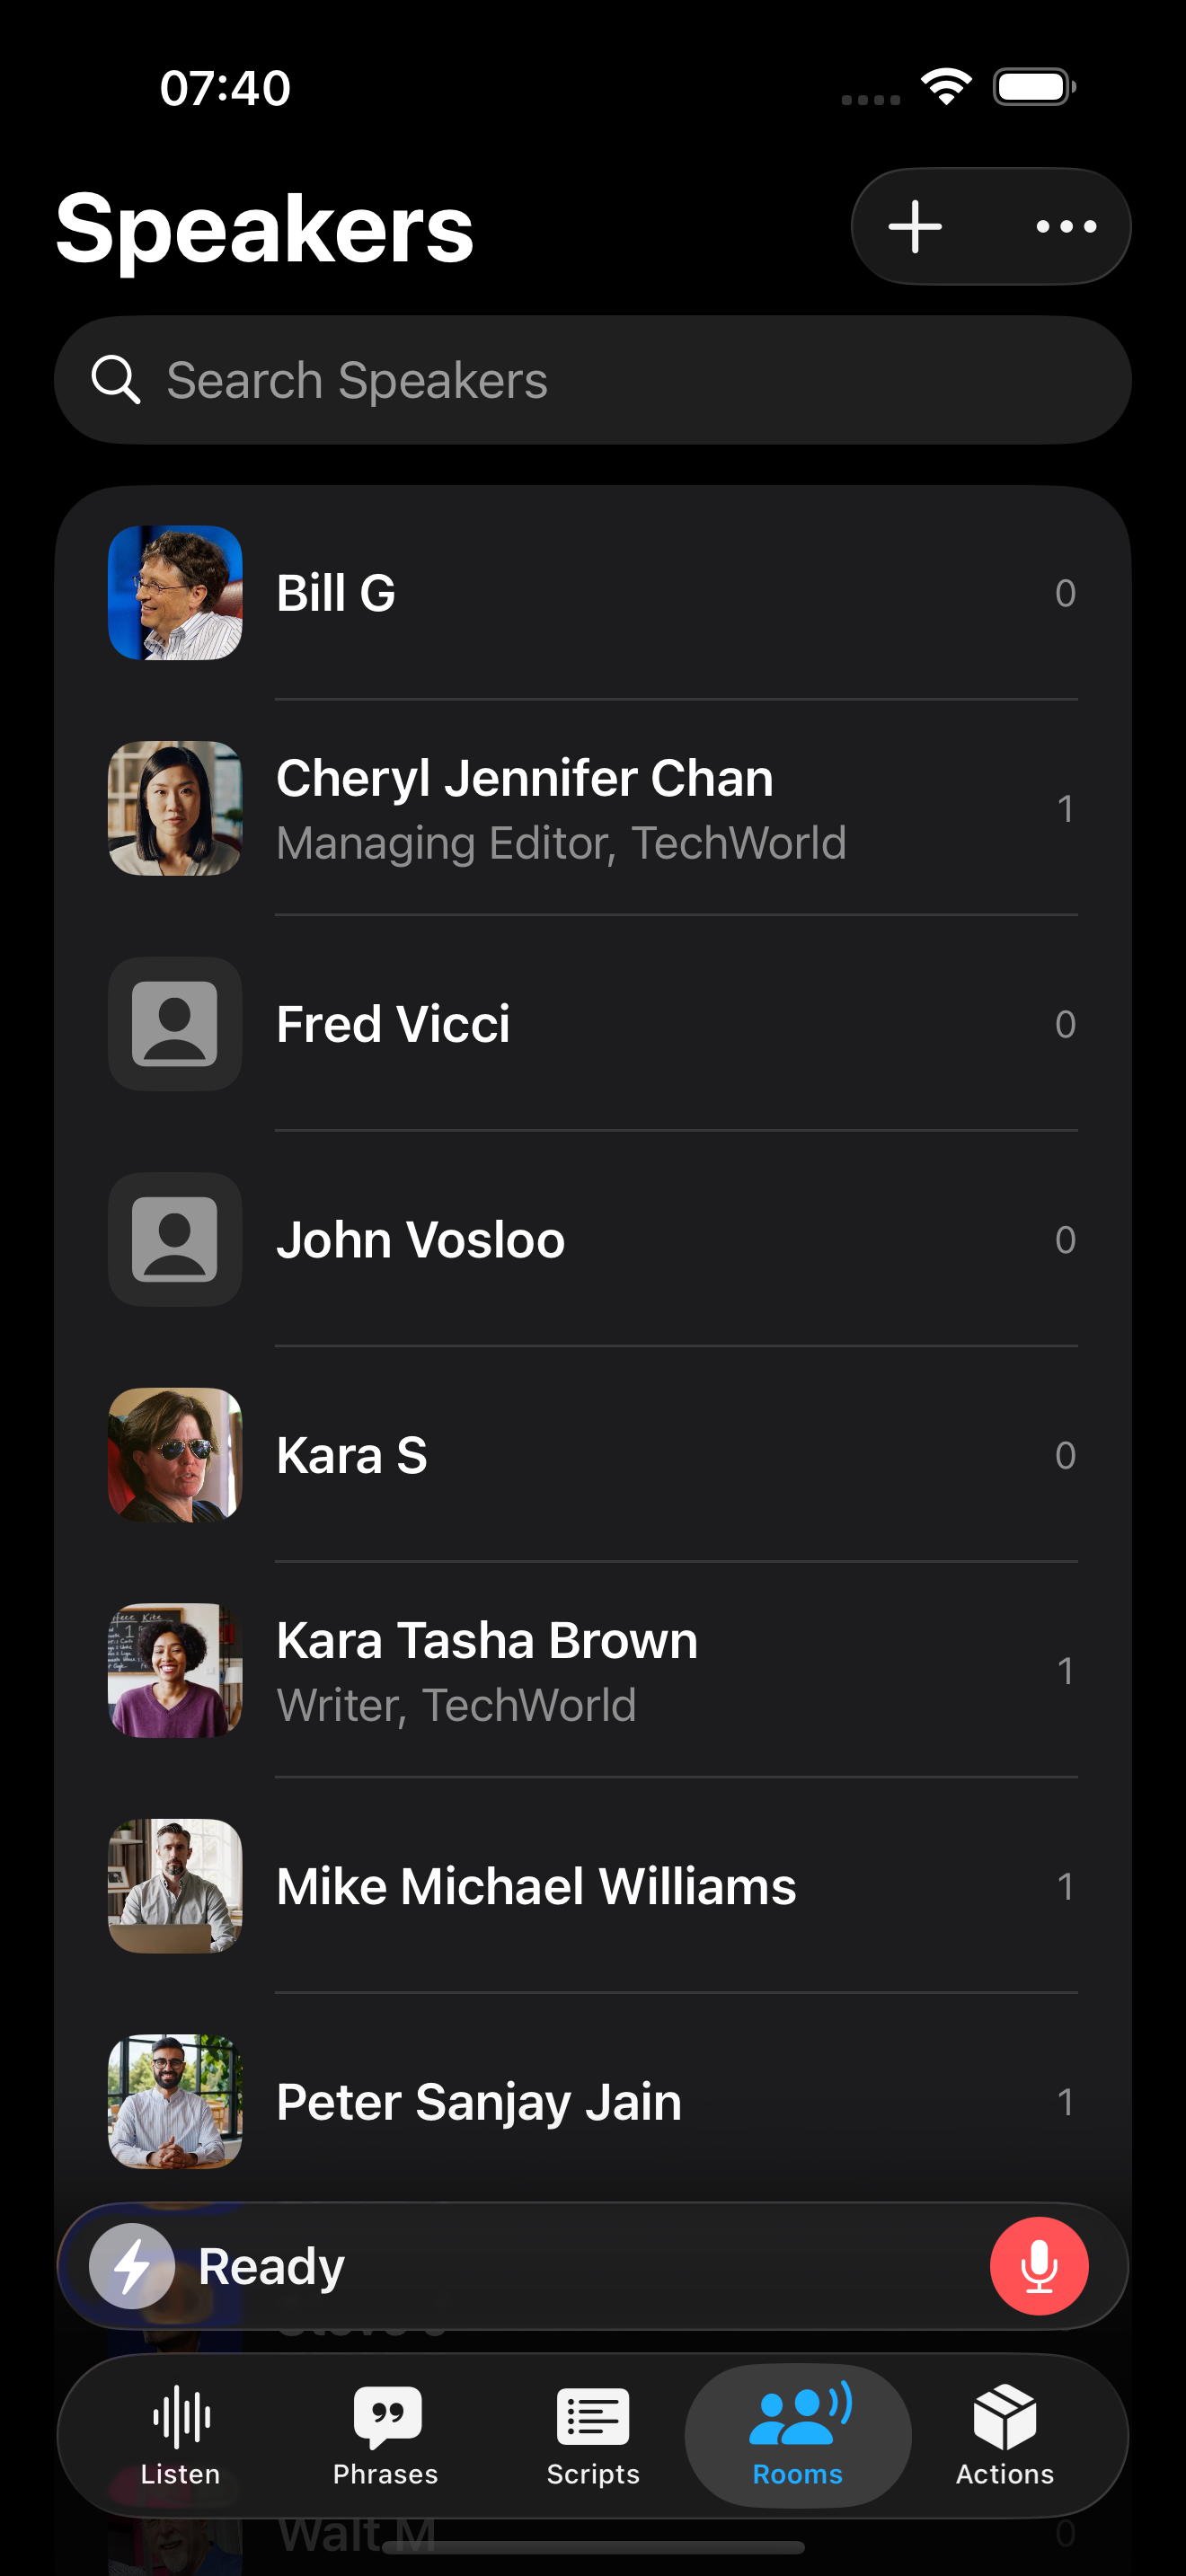Tap the lightning bolt Ready icon
Viewport: 1186px width, 2576px height.
click(x=132, y=2266)
